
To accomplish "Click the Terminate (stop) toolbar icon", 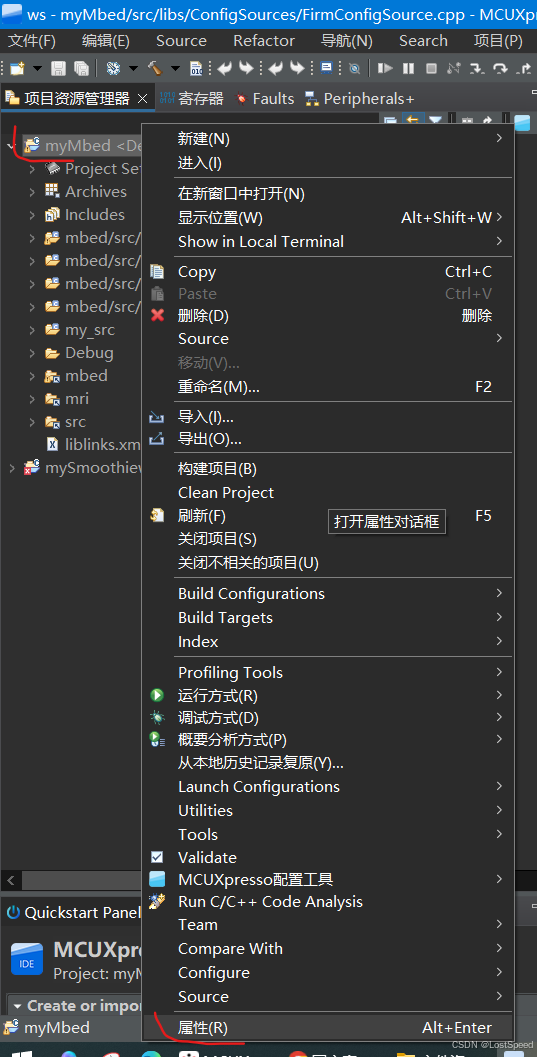I will coord(431,68).
